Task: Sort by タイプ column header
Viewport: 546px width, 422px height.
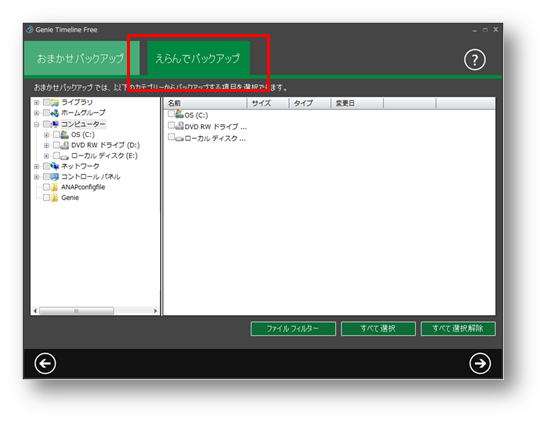Action: 310,103
